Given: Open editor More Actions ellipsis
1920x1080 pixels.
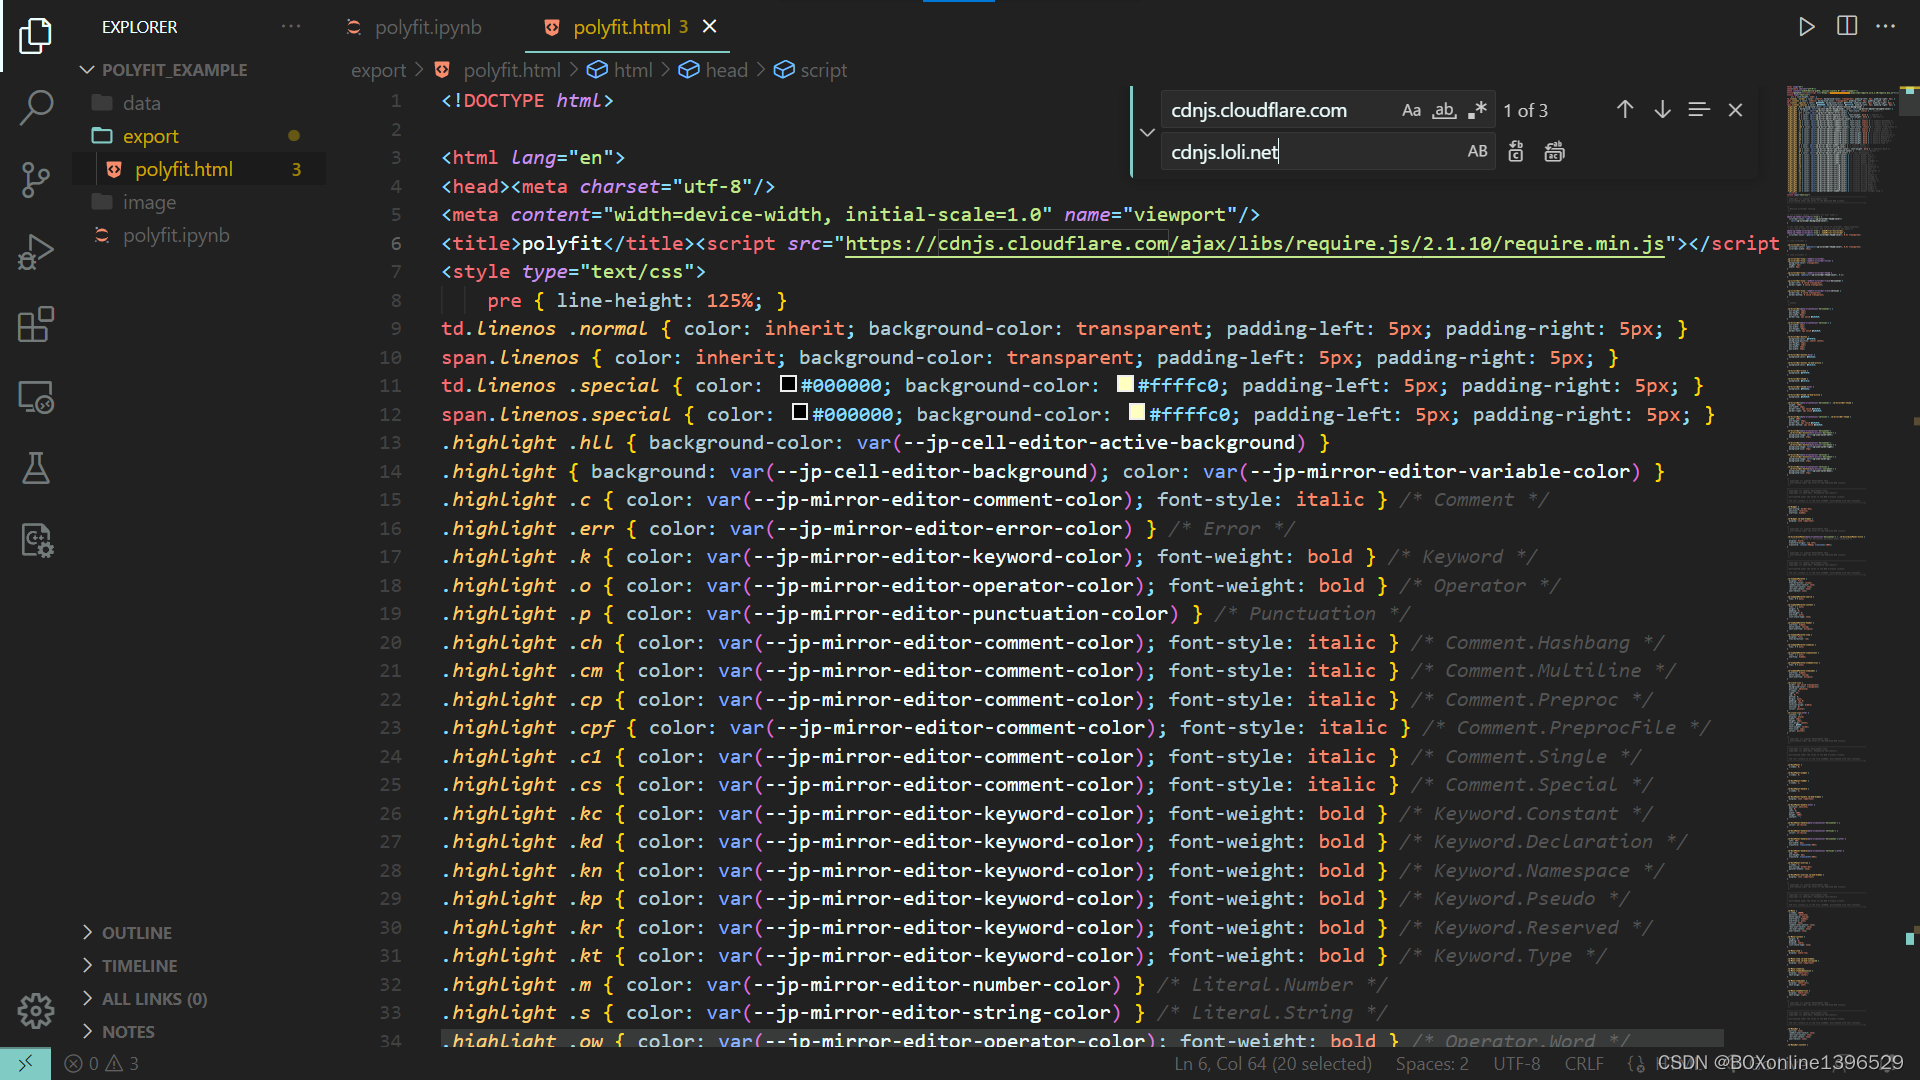Looking at the screenshot, I should pyautogui.click(x=1886, y=27).
